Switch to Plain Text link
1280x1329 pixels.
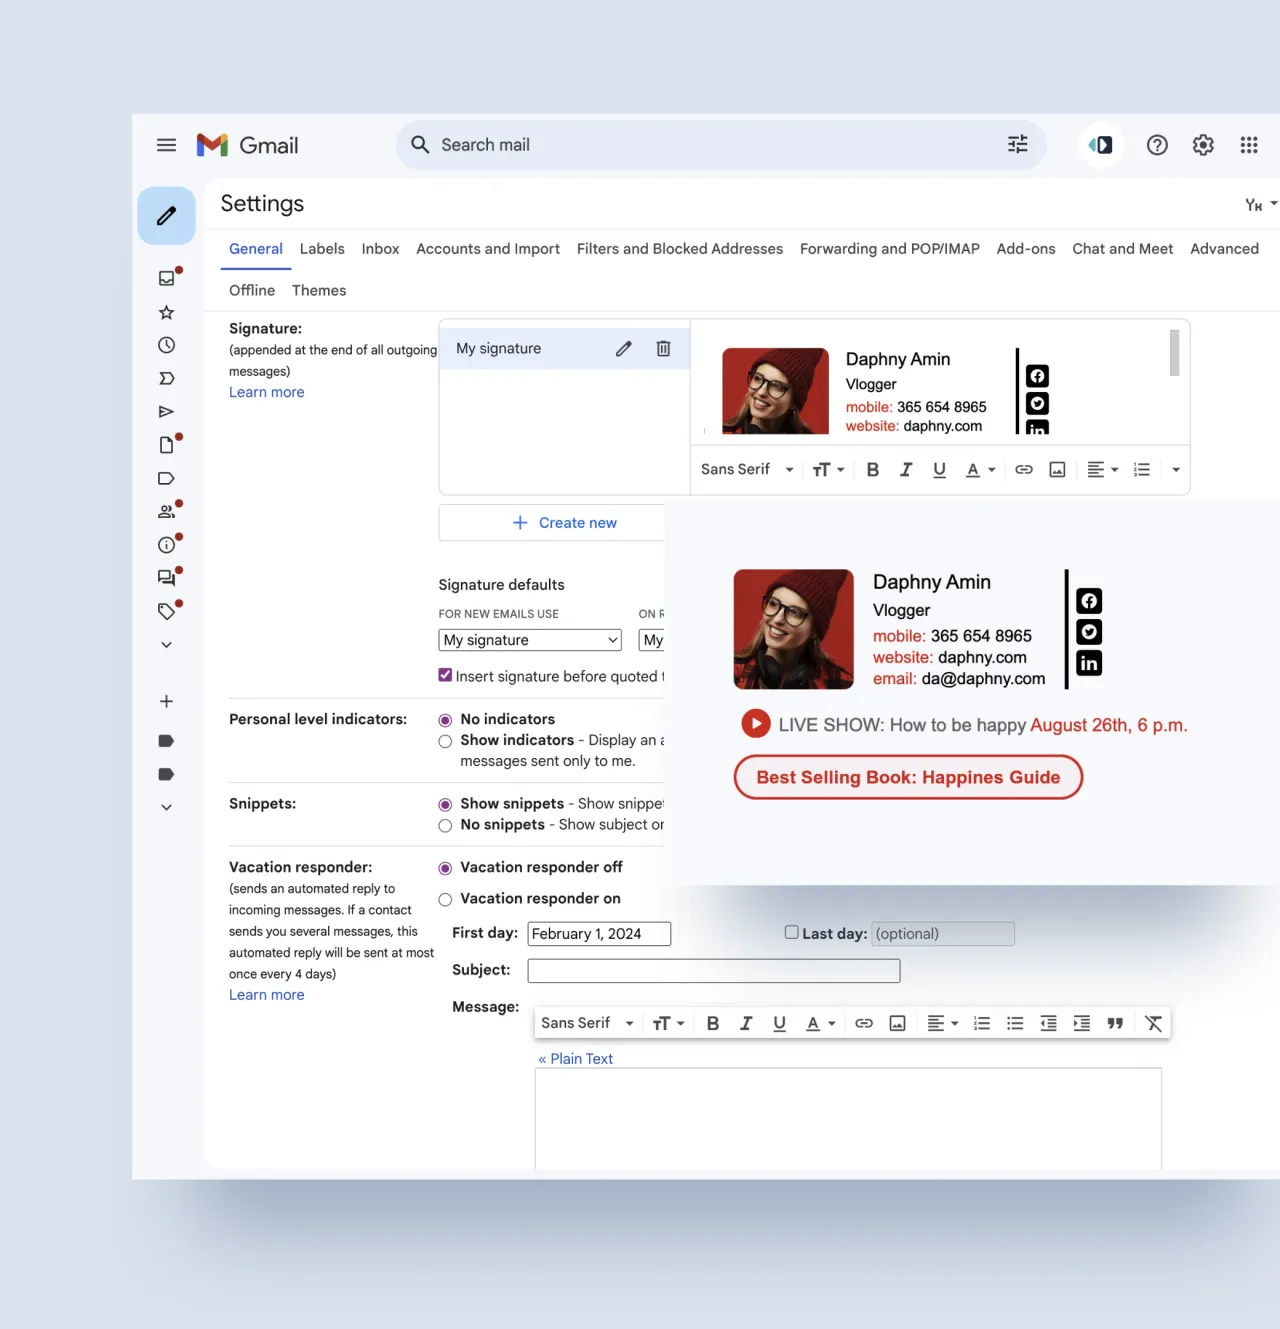pos(576,1059)
